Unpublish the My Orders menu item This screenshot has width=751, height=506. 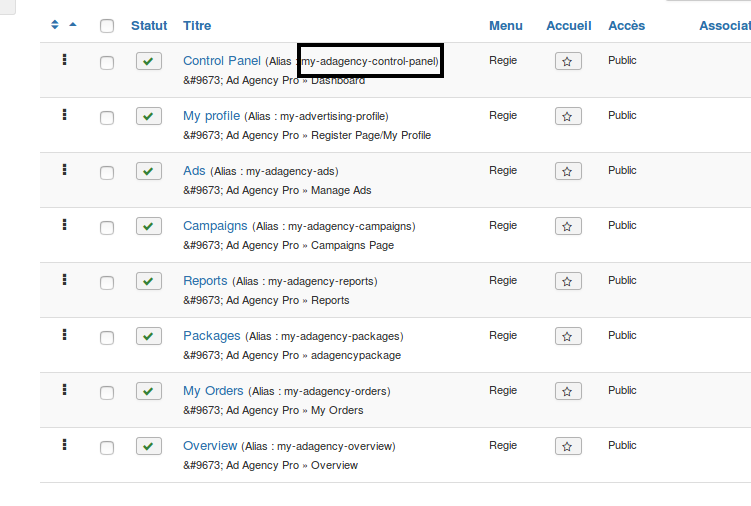coord(148,391)
